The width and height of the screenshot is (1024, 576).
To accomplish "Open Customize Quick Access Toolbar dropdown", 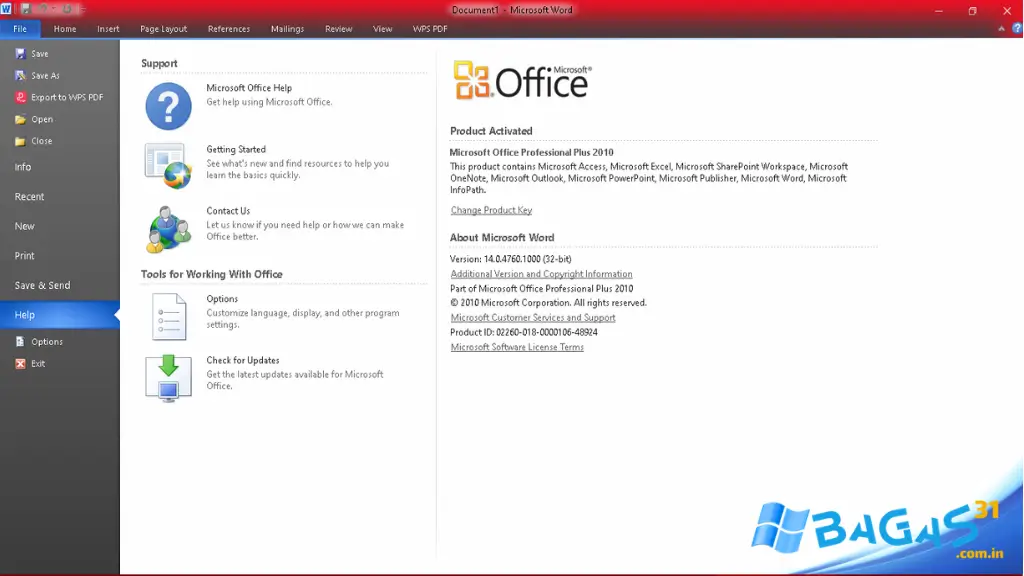I will click(x=83, y=9).
